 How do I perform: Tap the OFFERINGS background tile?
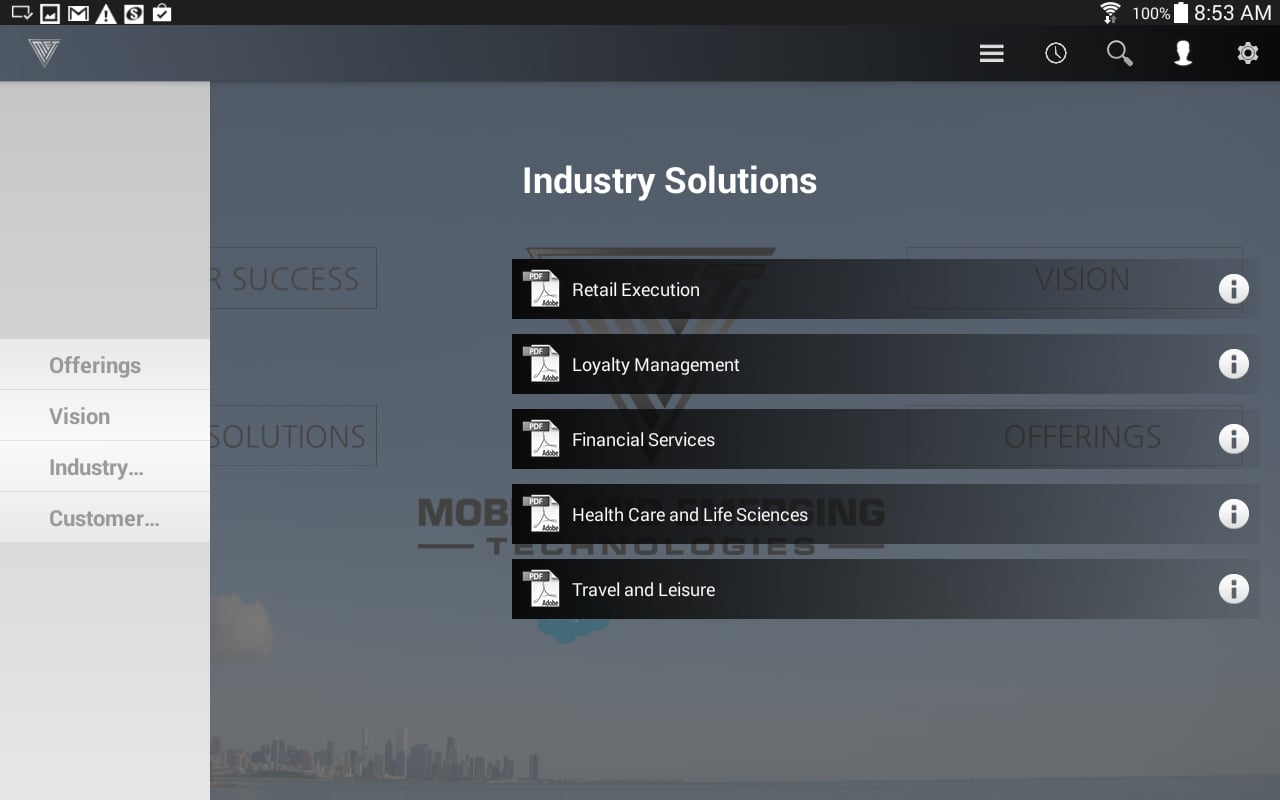[1075, 436]
